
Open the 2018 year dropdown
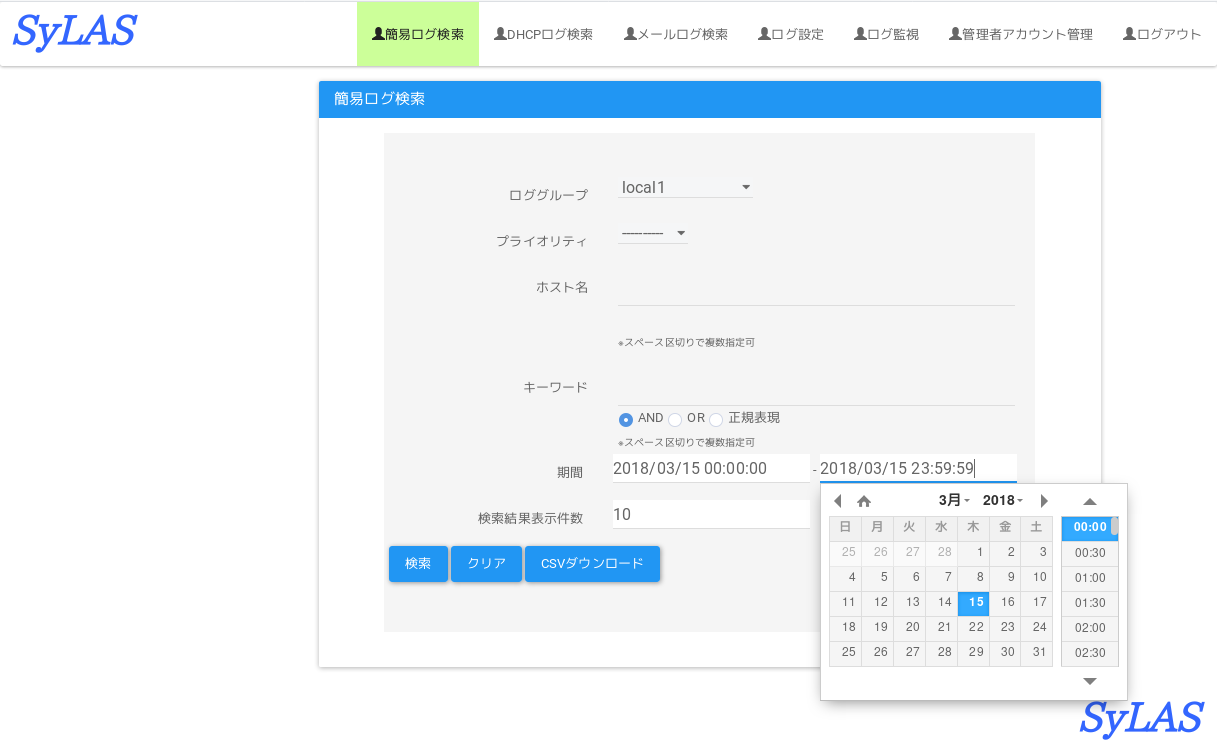1002,500
